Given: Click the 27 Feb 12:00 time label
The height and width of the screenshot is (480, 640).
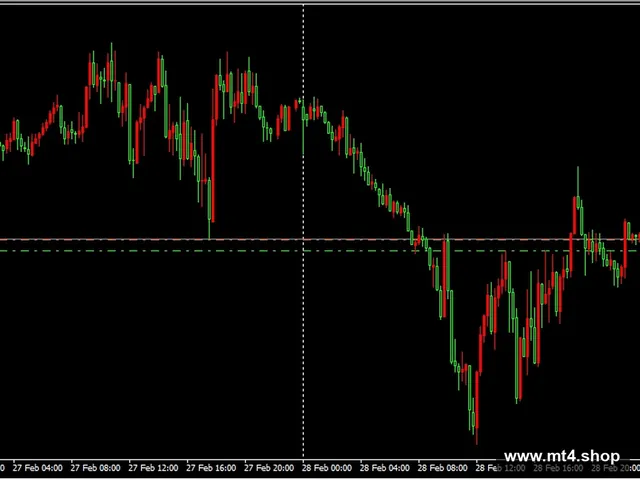Looking at the screenshot, I should pyautogui.click(x=153, y=468).
